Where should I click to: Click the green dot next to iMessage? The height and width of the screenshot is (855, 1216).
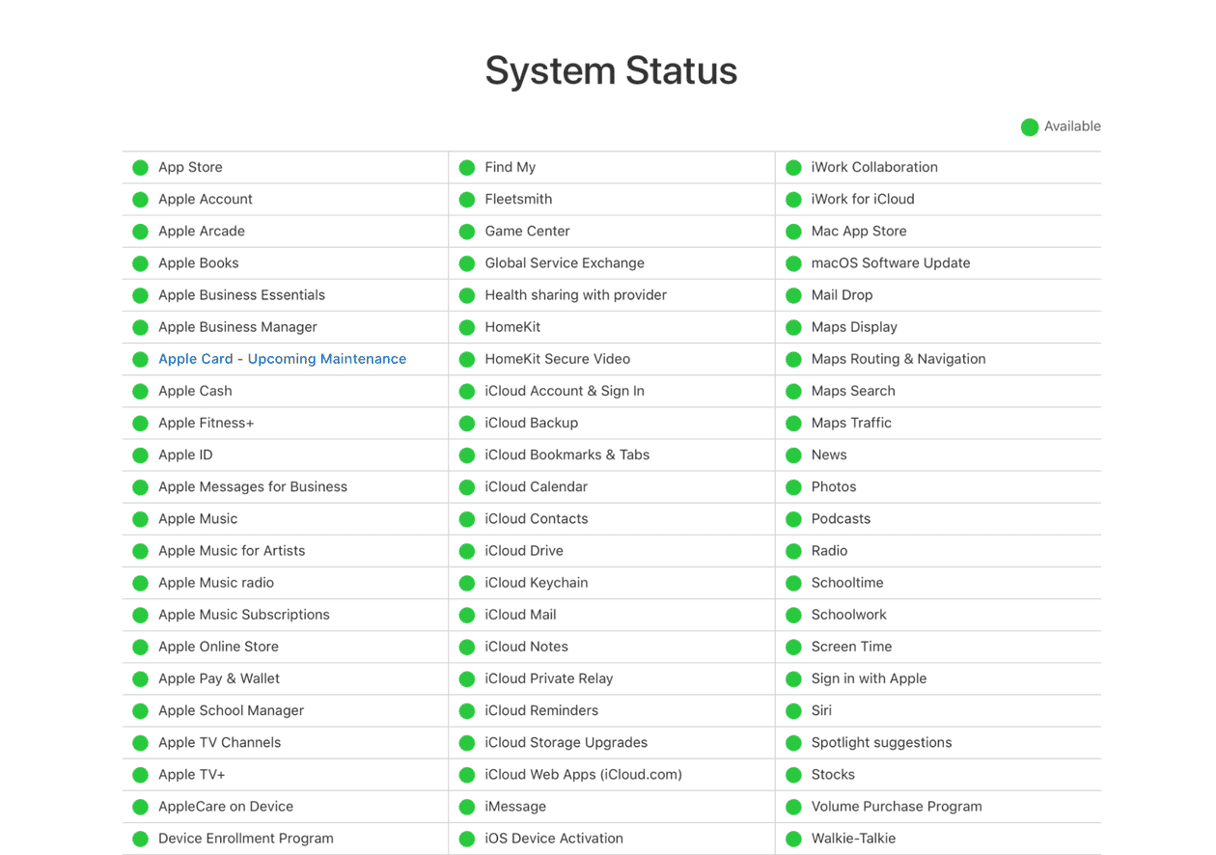(x=467, y=807)
